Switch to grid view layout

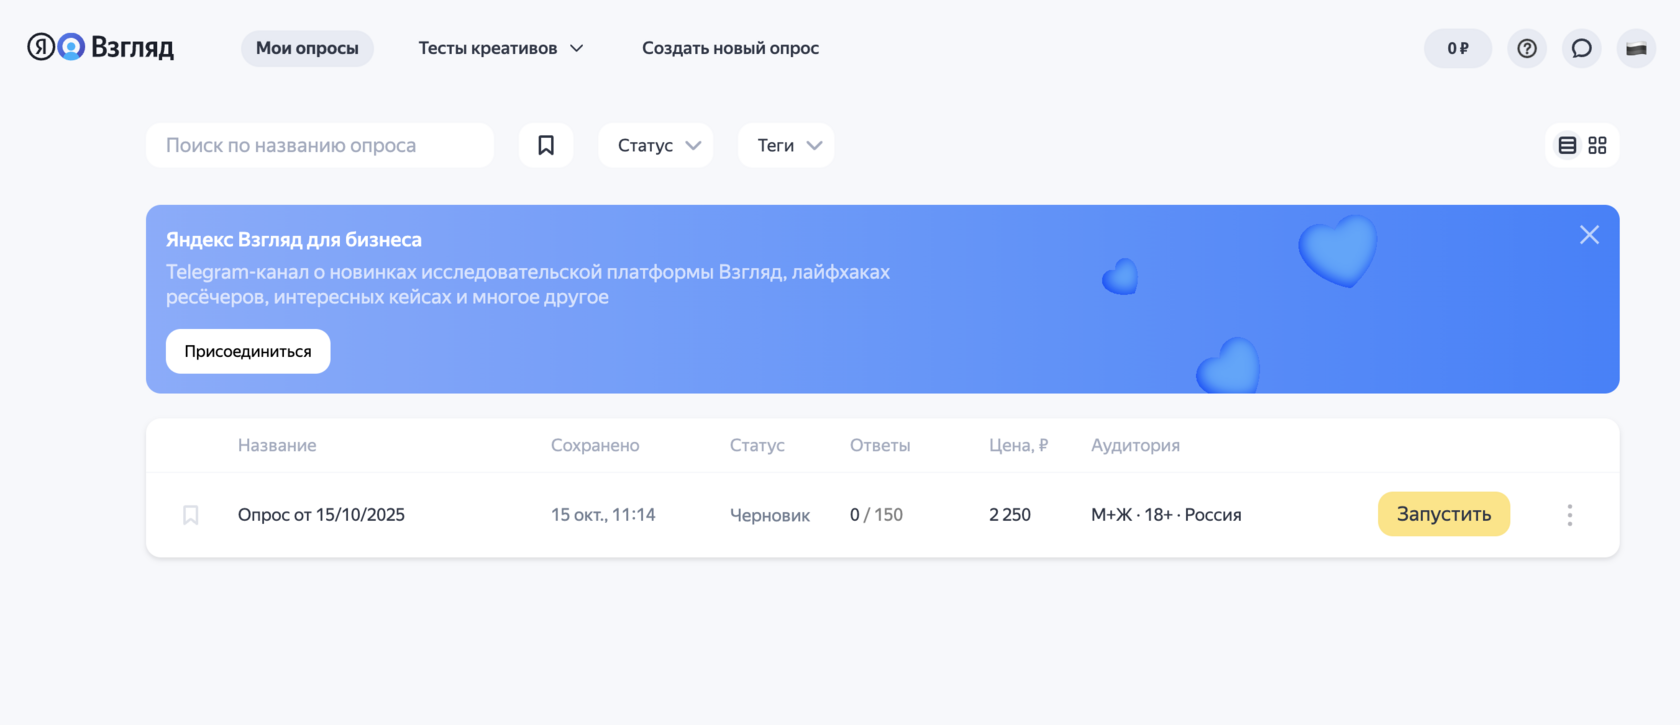click(1598, 145)
